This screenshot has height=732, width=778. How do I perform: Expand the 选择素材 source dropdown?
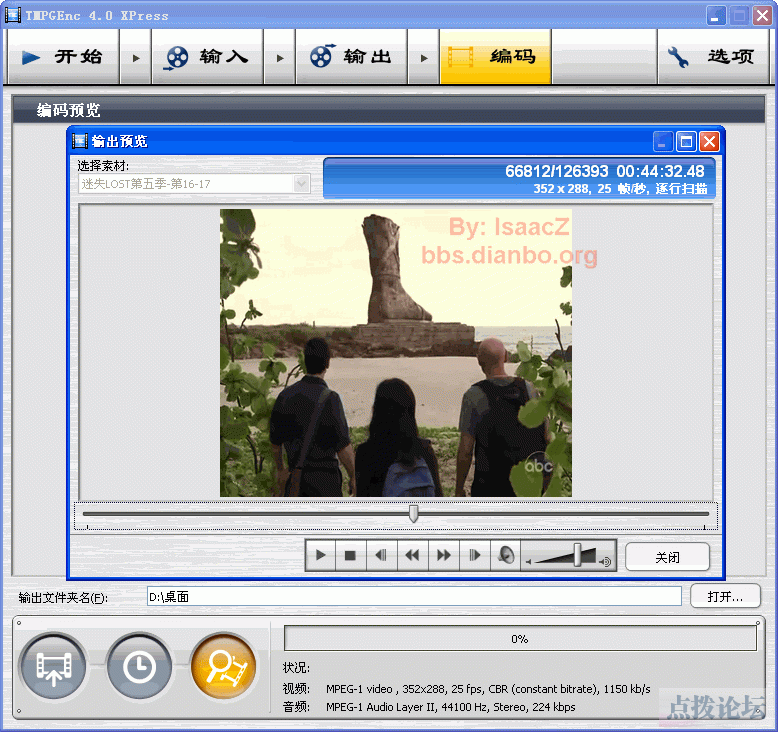click(x=301, y=184)
